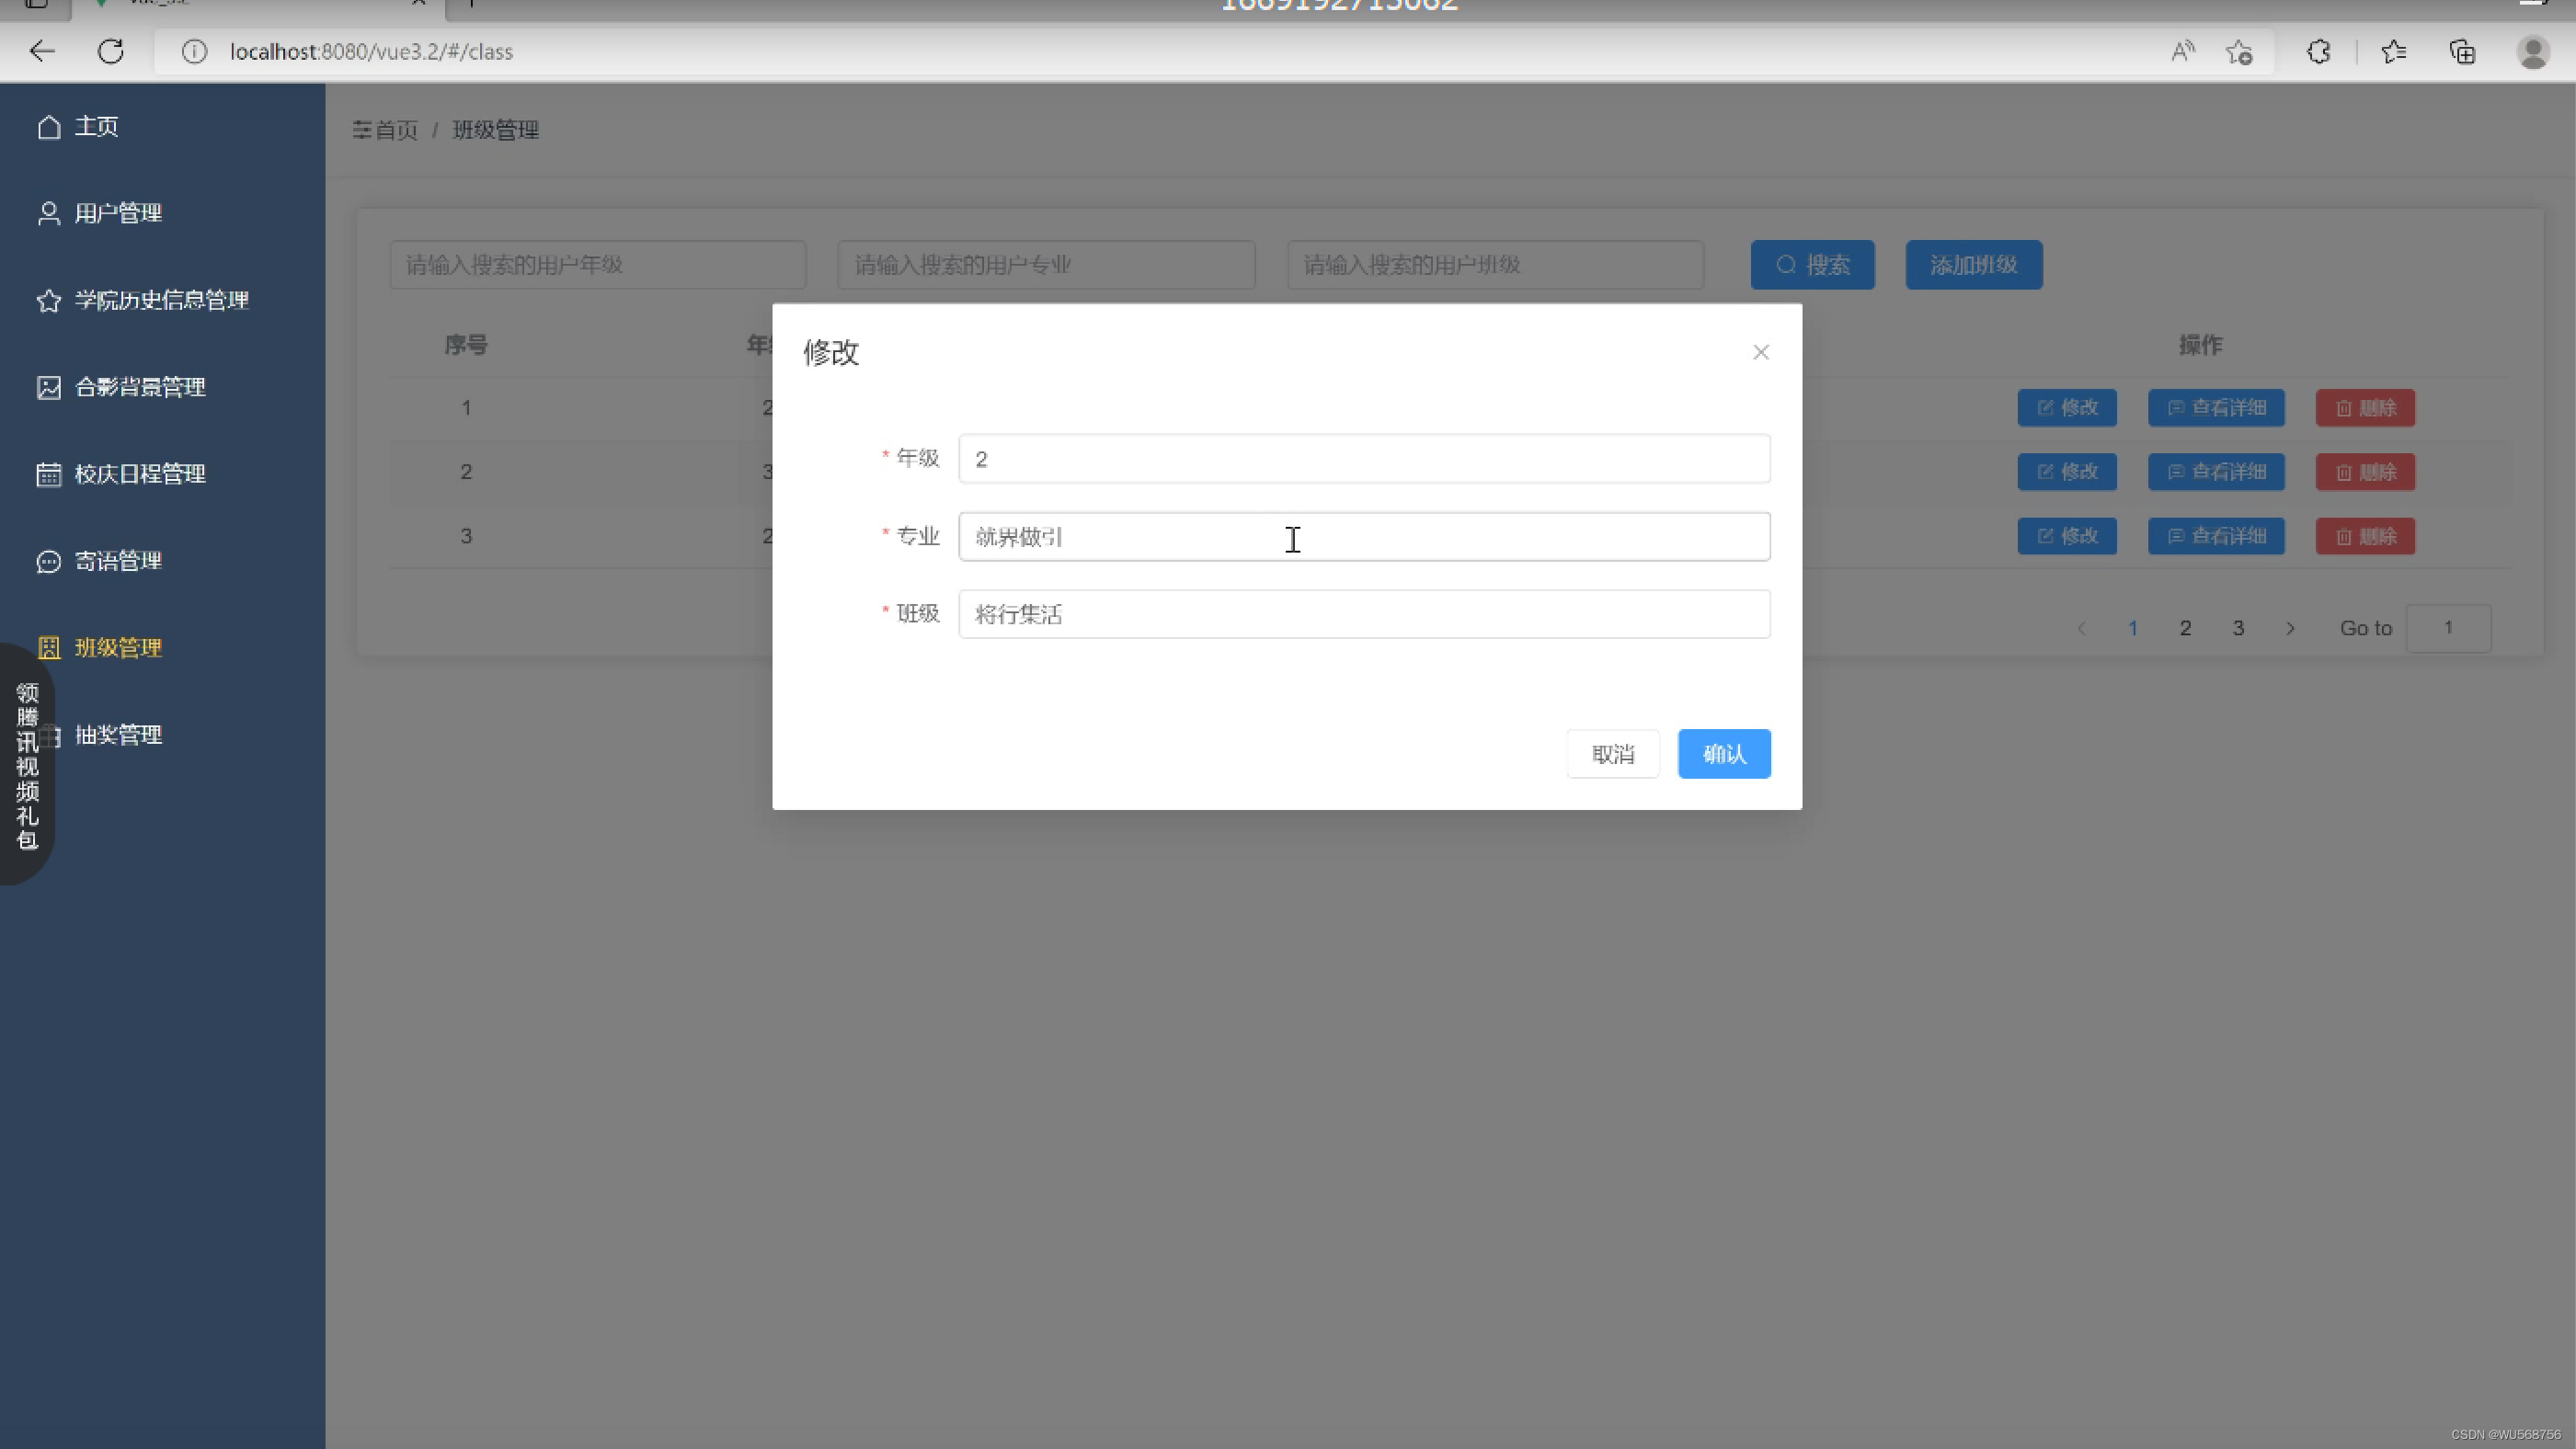Reload the page with refresh icon
Screen dimensions: 2576x1449
(111, 51)
